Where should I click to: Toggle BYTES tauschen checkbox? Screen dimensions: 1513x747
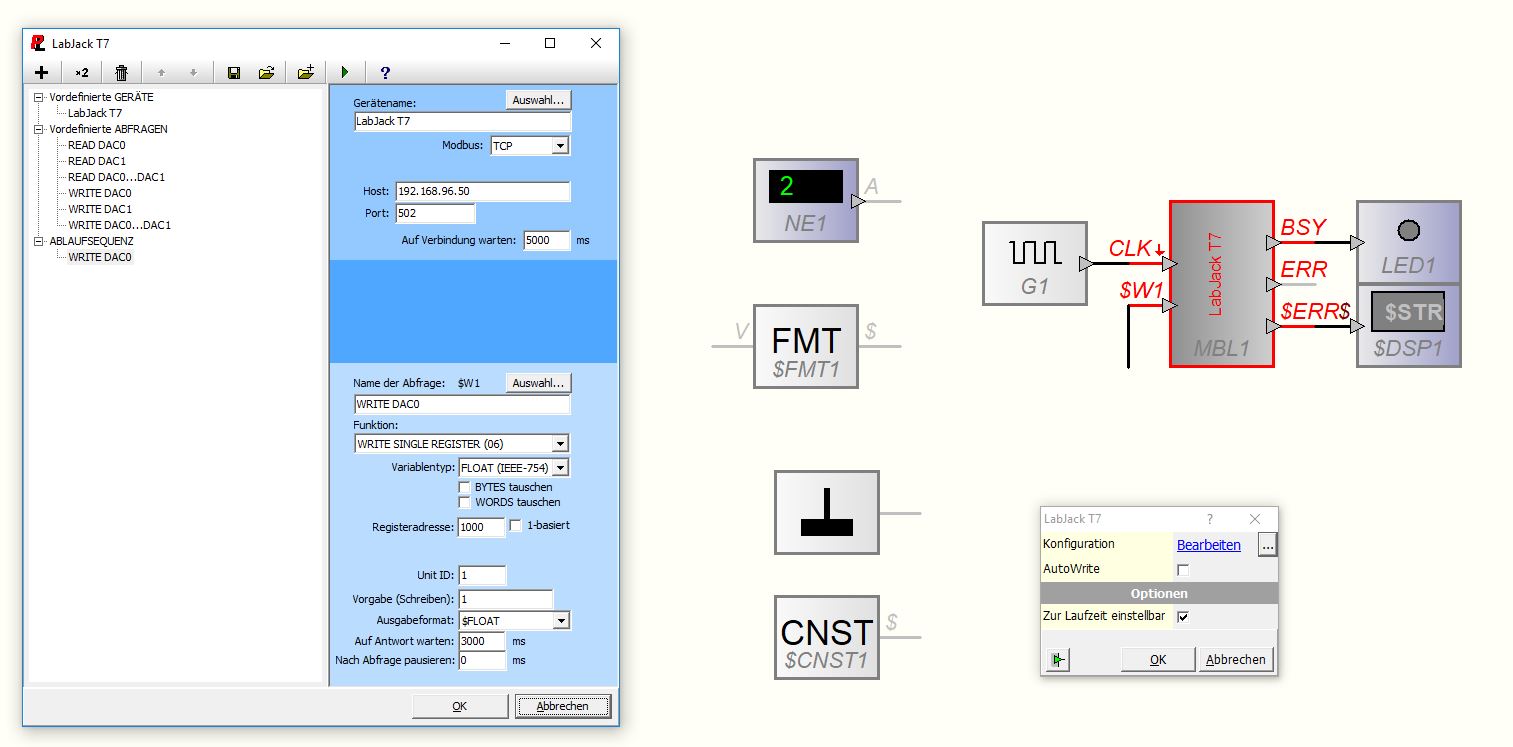tap(464, 487)
